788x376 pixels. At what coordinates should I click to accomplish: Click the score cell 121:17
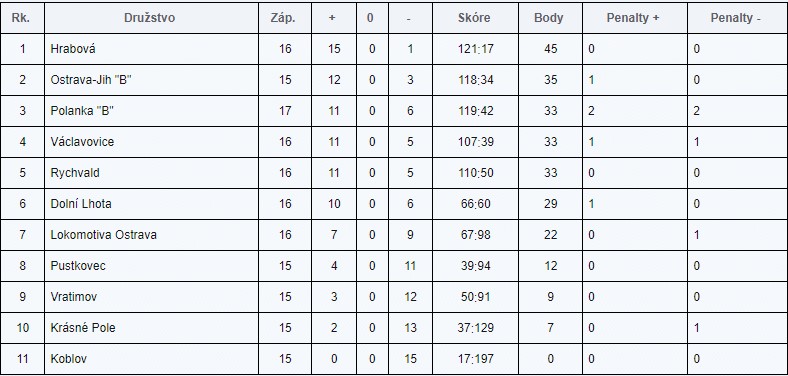pyautogui.click(x=476, y=49)
